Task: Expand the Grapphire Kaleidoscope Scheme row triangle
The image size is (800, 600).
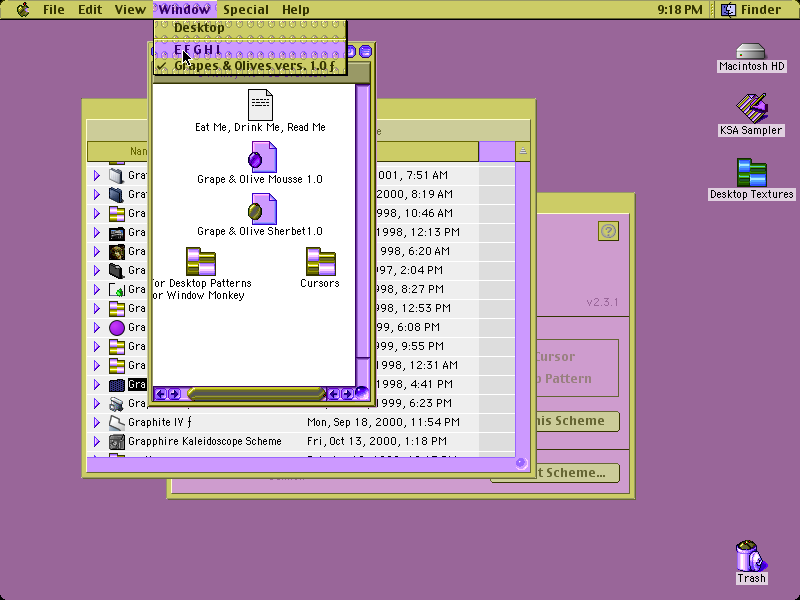Action: [x=97, y=441]
